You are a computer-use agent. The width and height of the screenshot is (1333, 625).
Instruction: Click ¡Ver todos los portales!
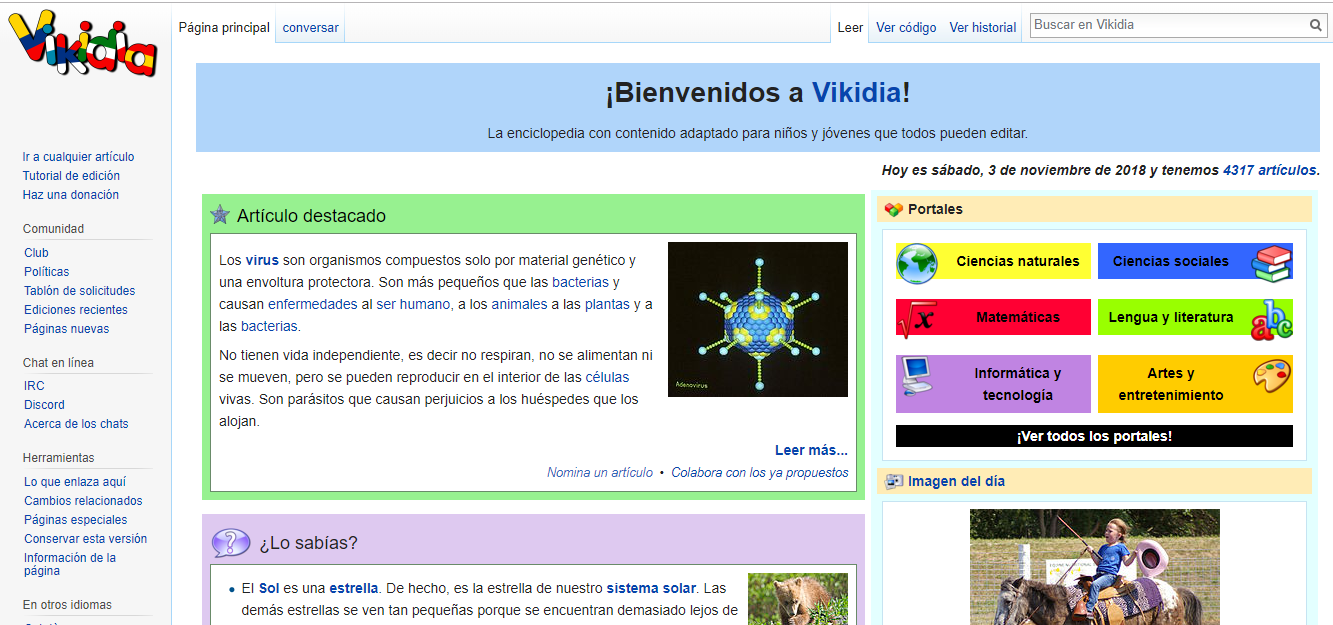click(x=1096, y=435)
